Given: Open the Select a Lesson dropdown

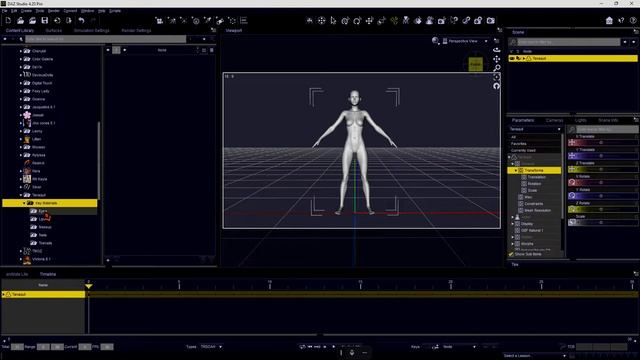Looking at the screenshot, I should [535, 356].
